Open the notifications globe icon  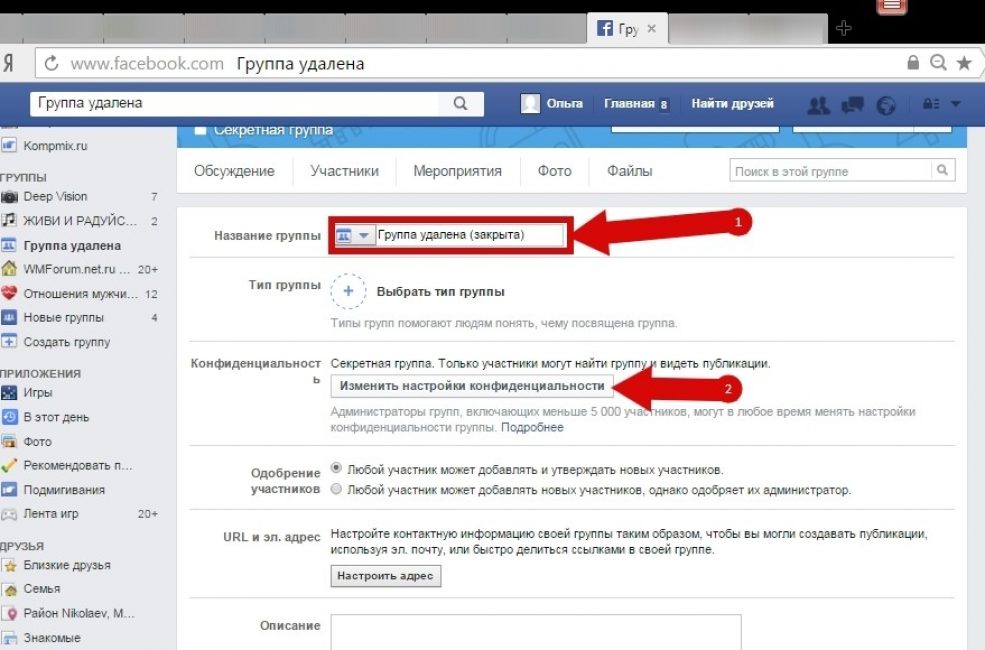click(x=886, y=105)
